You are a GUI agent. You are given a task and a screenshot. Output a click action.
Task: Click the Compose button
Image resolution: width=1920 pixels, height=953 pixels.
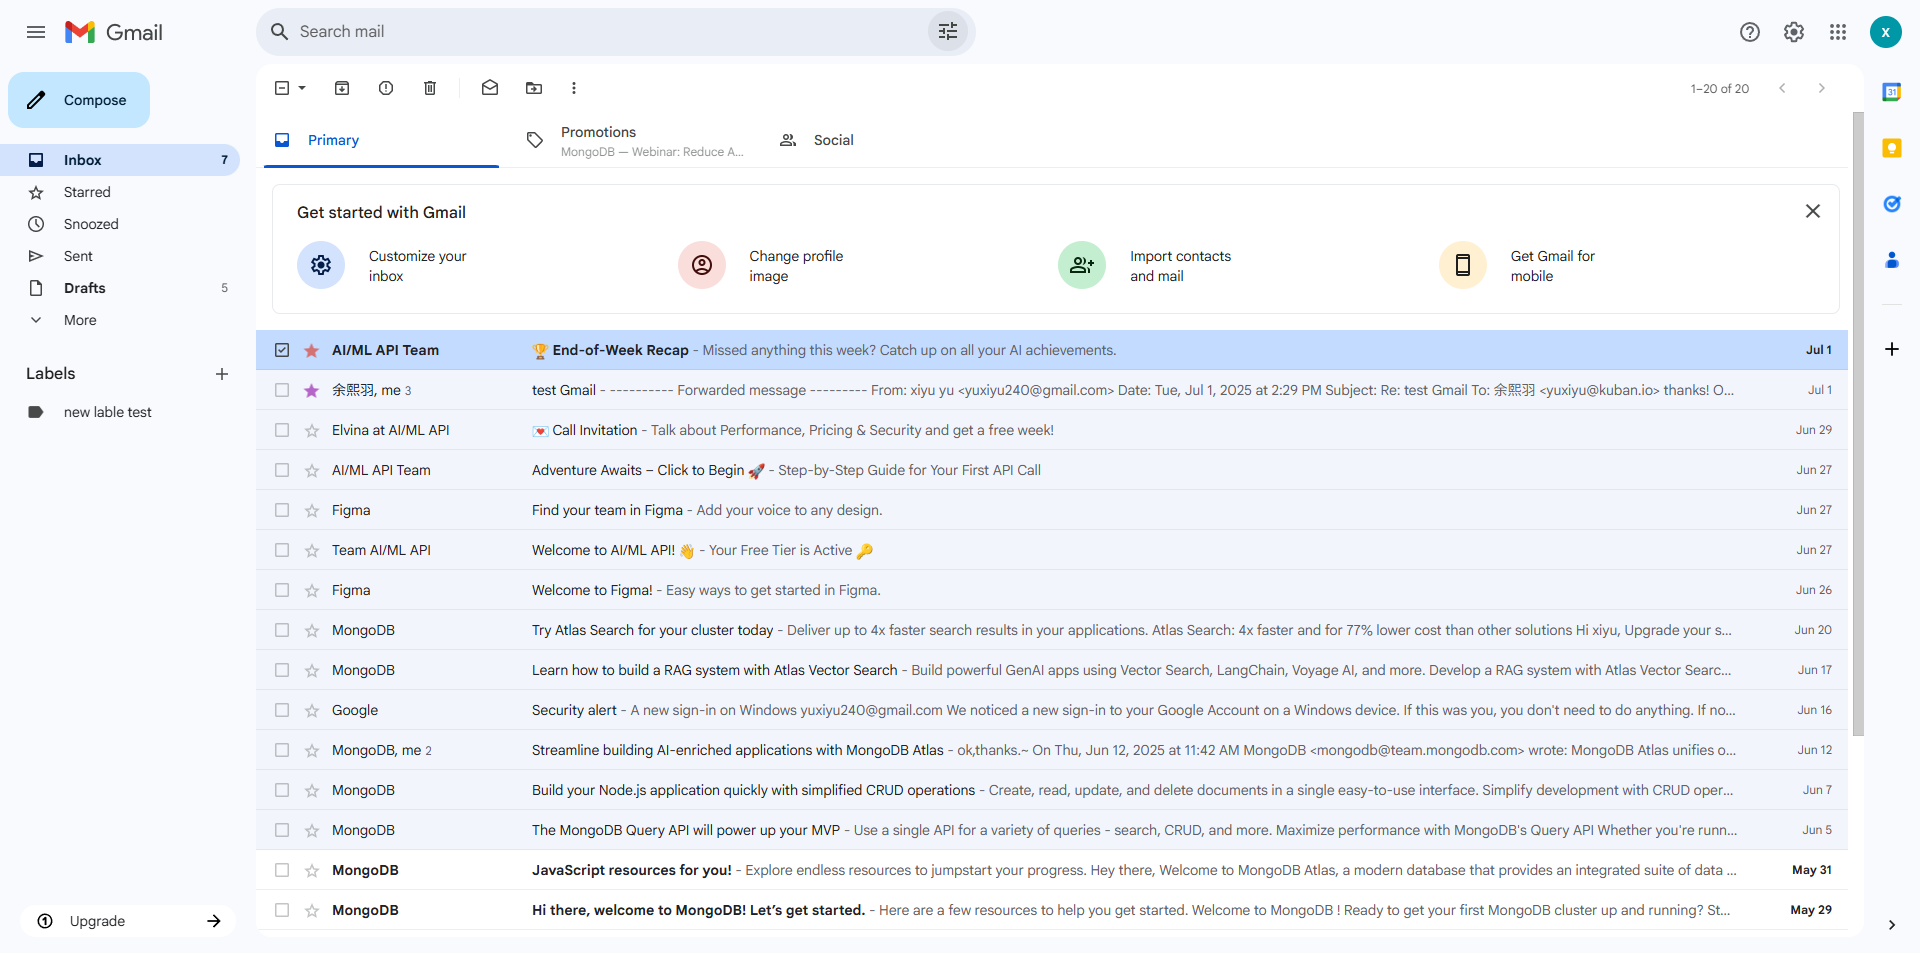79,100
